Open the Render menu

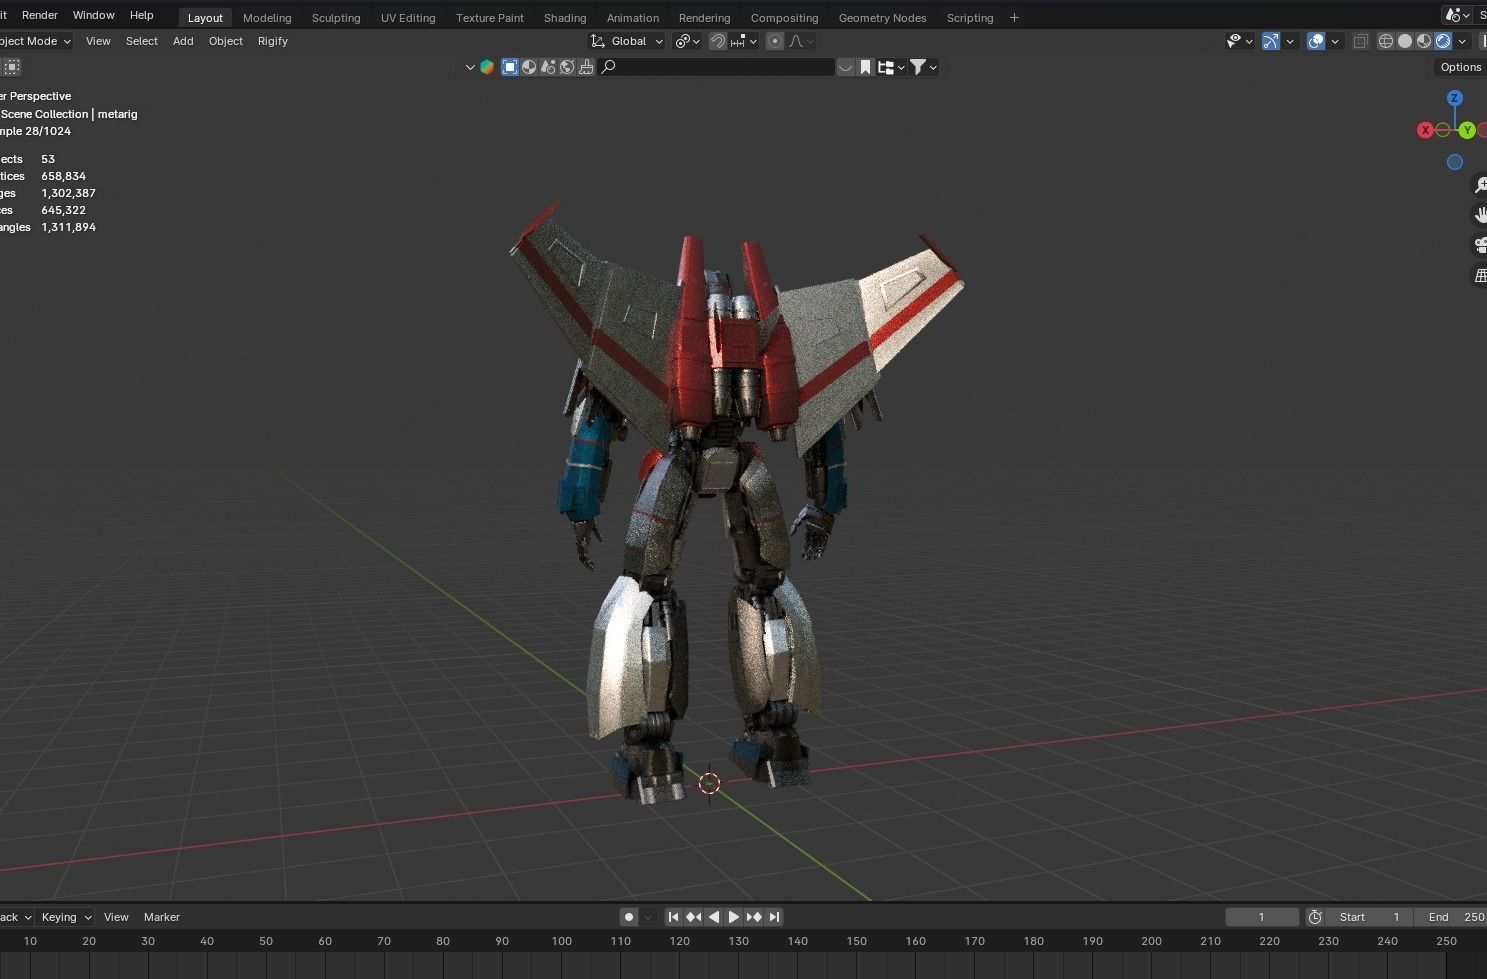[x=40, y=15]
